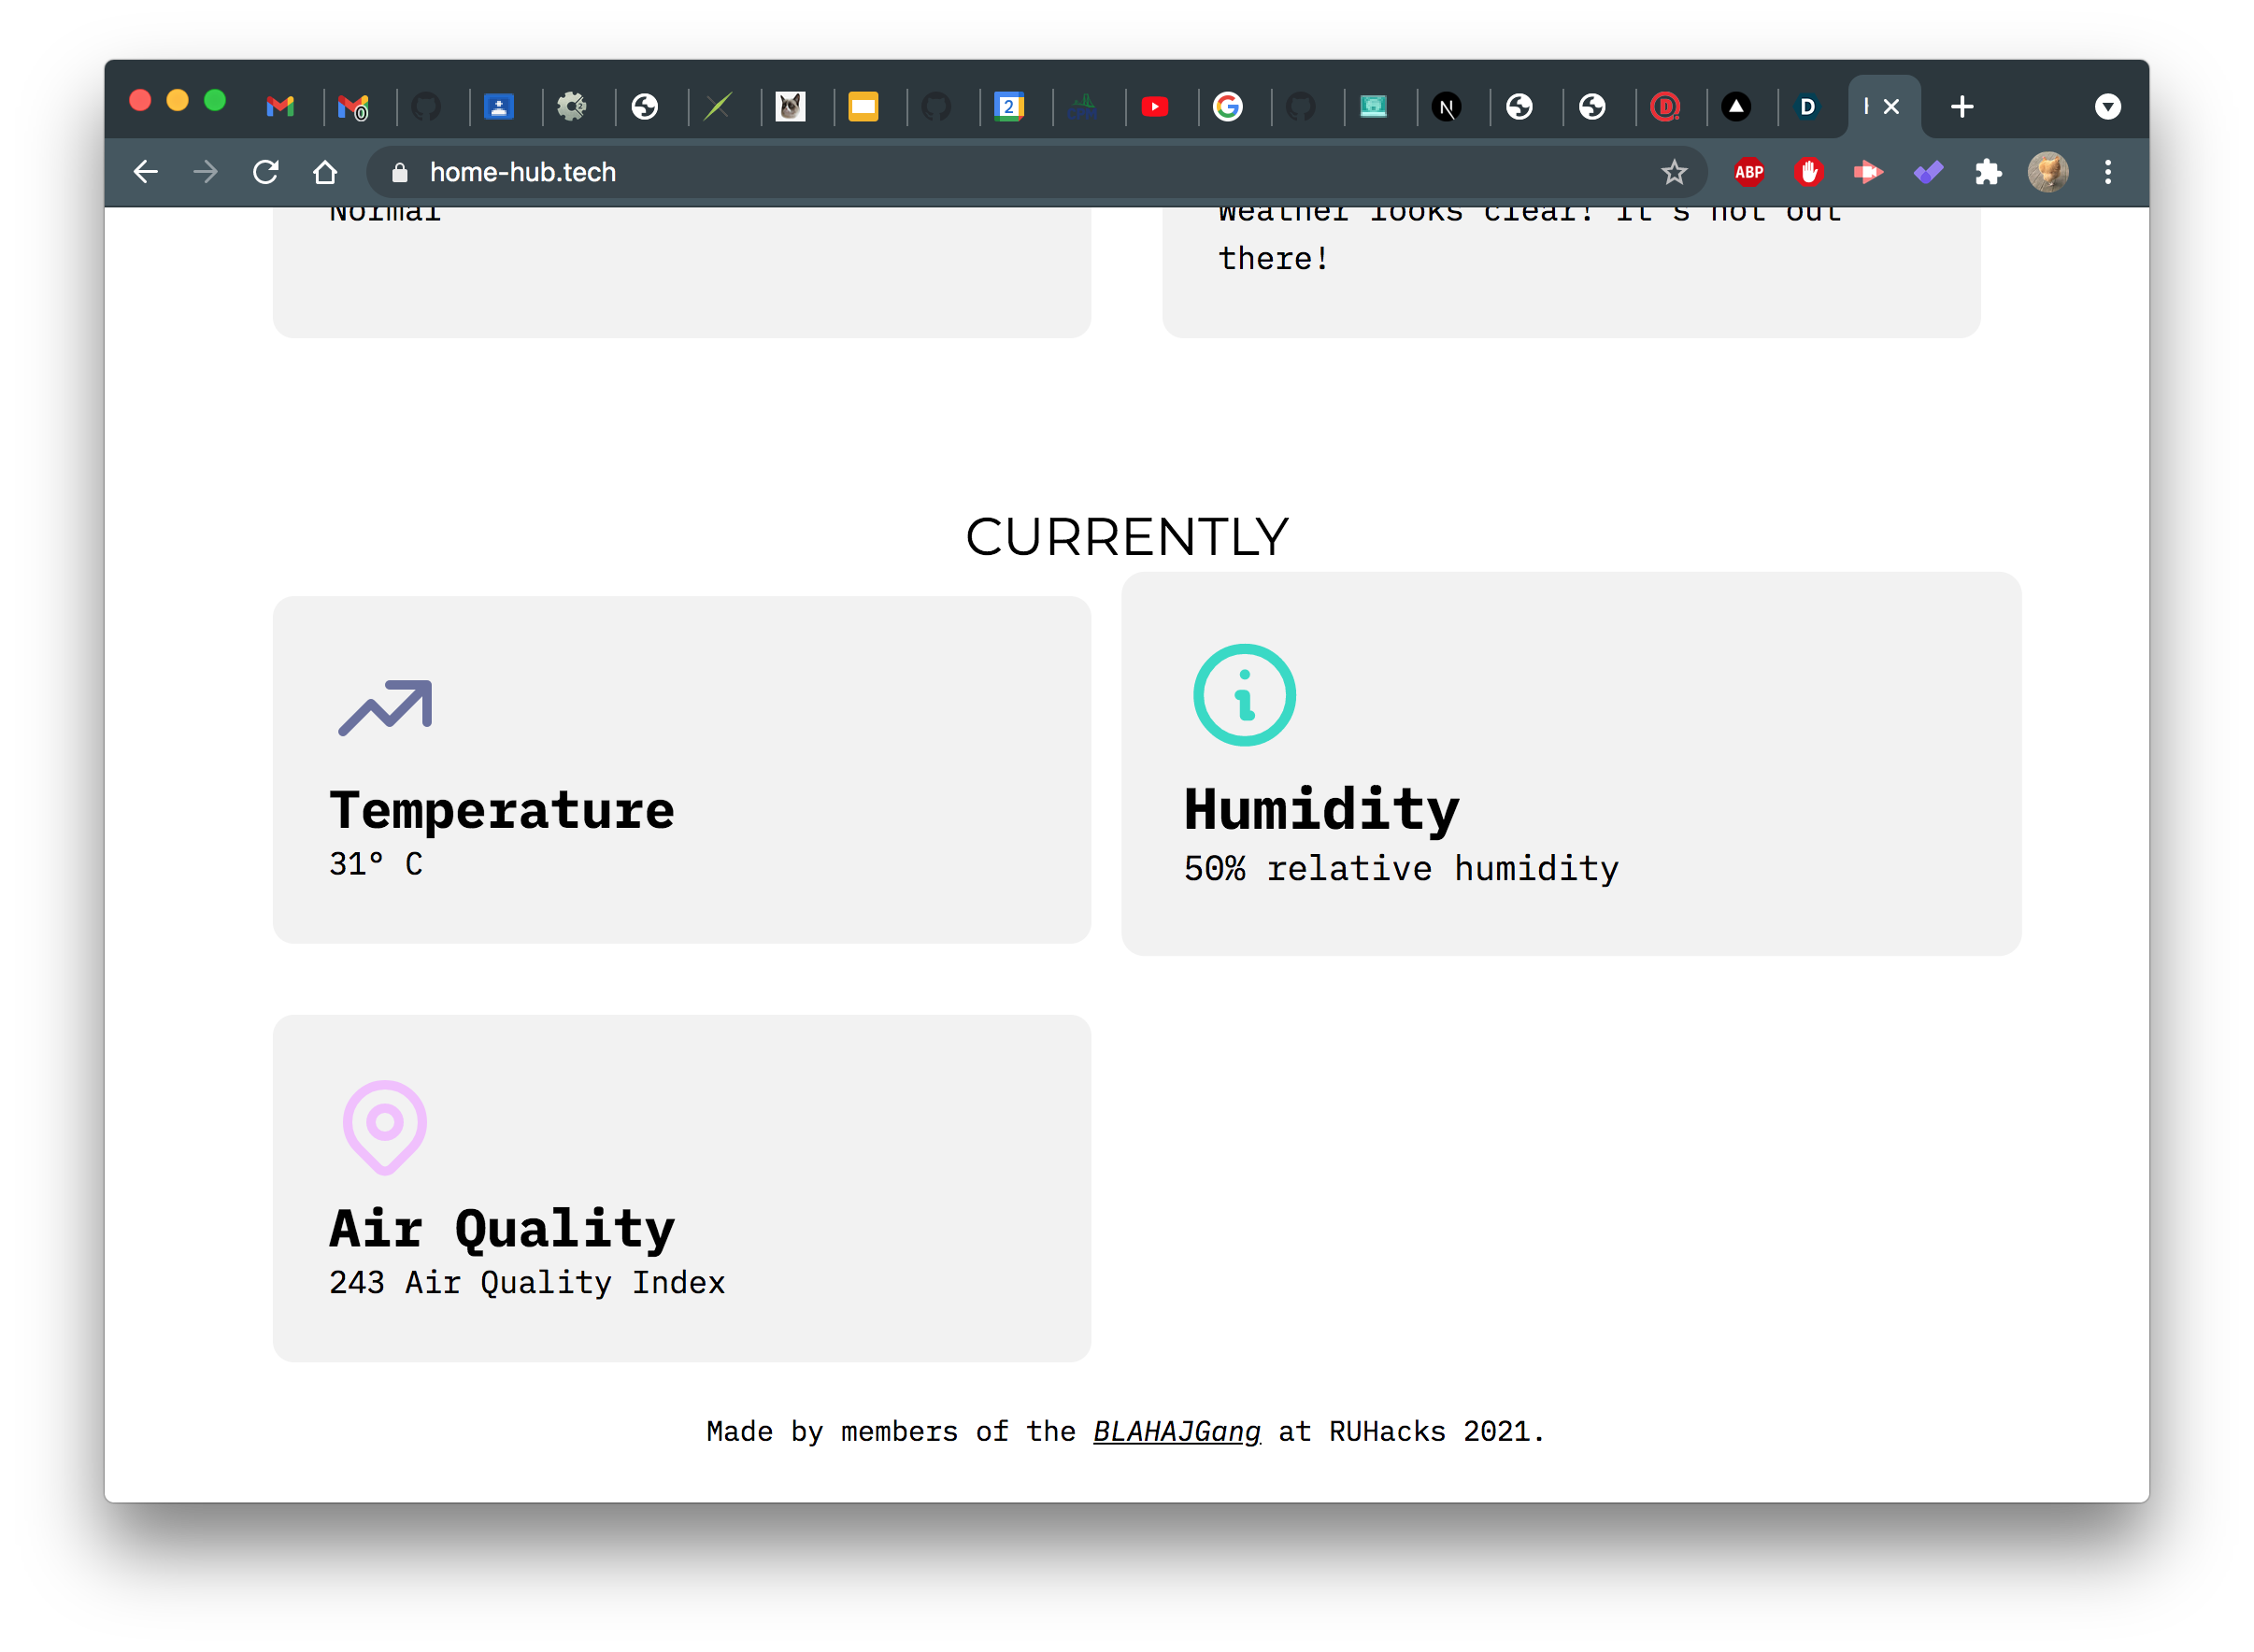Reload the home-hub.tech page

[x=265, y=172]
